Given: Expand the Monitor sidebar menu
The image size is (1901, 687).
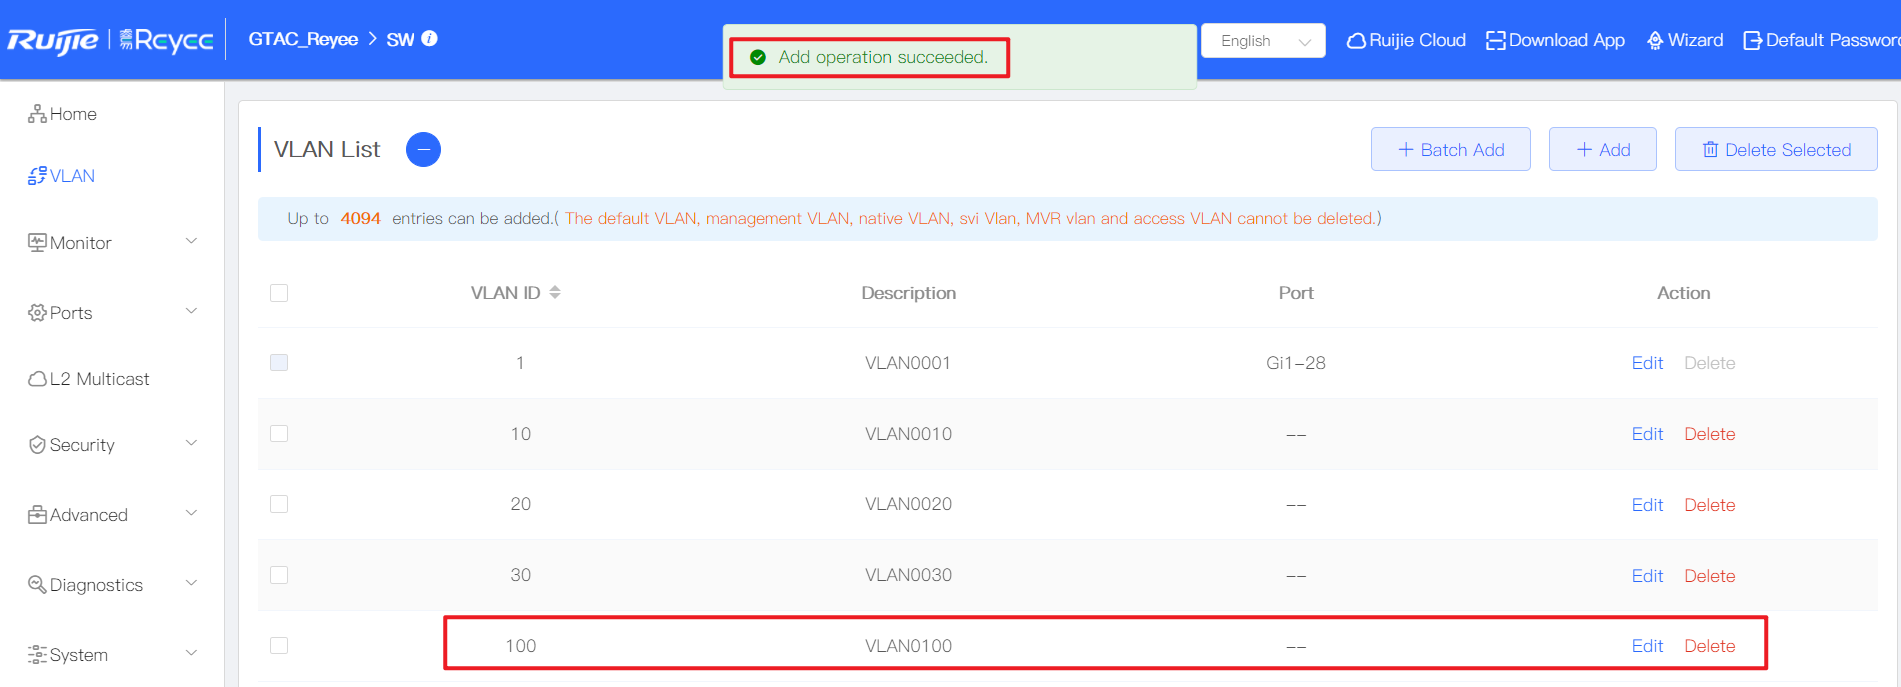Looking at the screenshot, I should click(x=112, y=243).
